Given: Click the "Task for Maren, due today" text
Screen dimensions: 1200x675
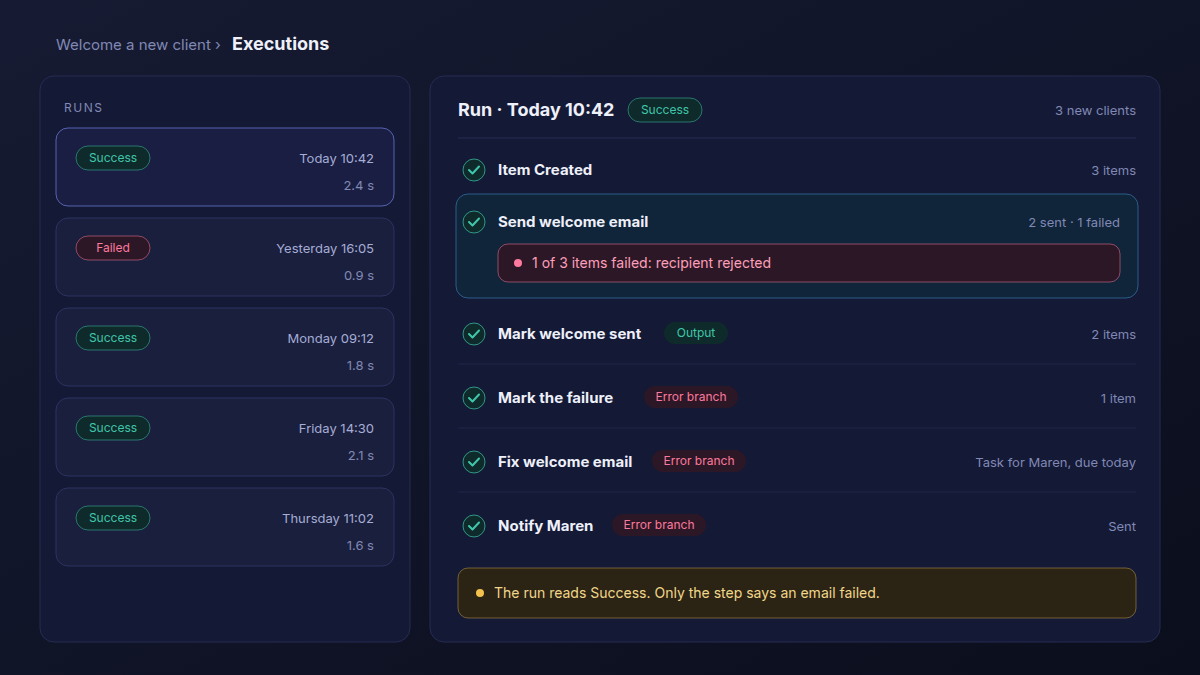Looking at the screenshot, I should tap(1056, 463).
